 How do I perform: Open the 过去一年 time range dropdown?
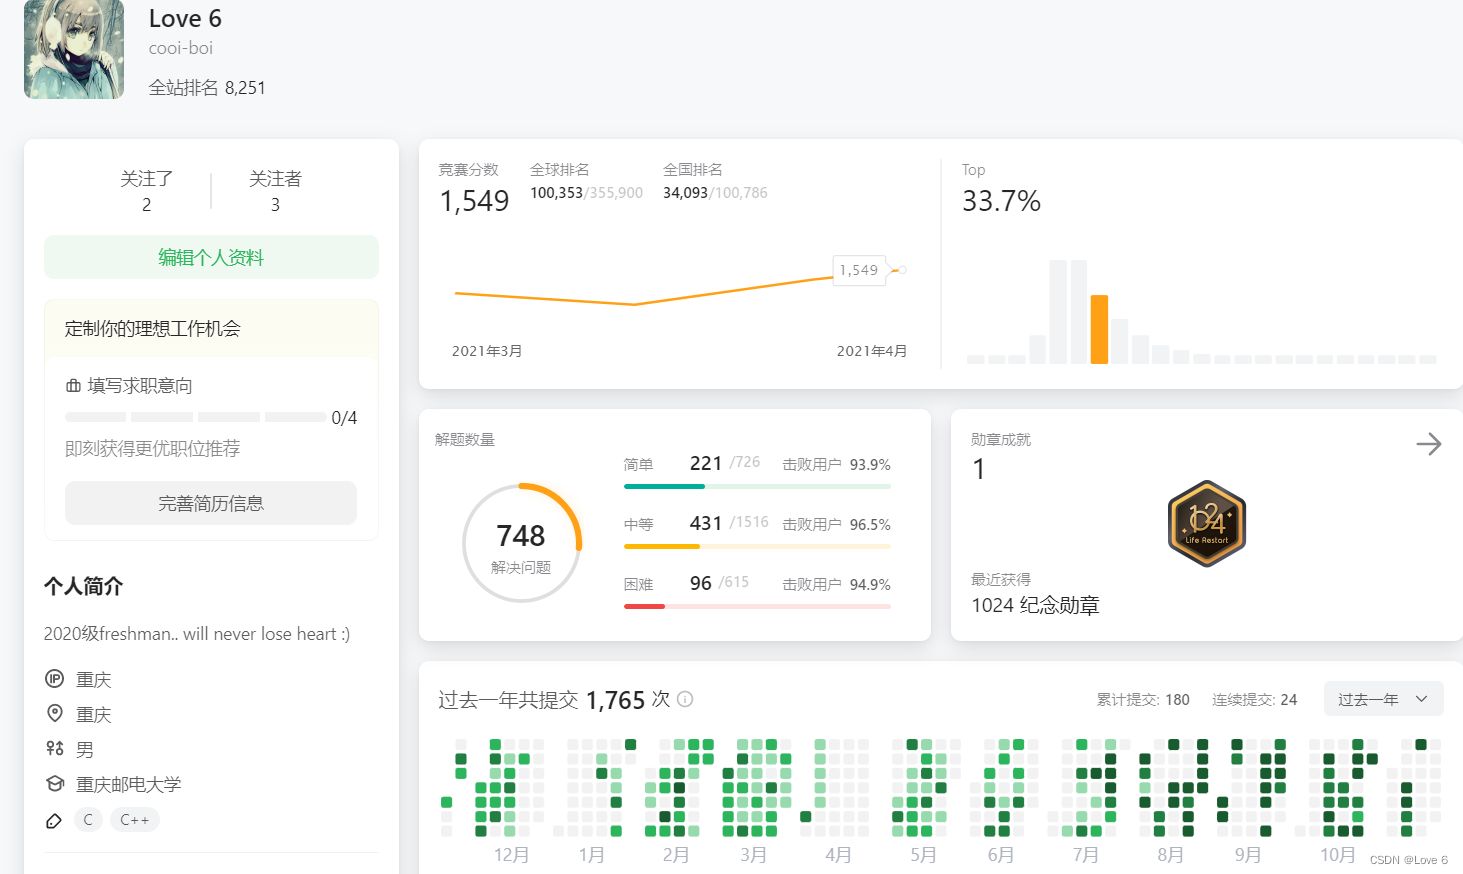pyautogui.click(x=1383, y=699)
